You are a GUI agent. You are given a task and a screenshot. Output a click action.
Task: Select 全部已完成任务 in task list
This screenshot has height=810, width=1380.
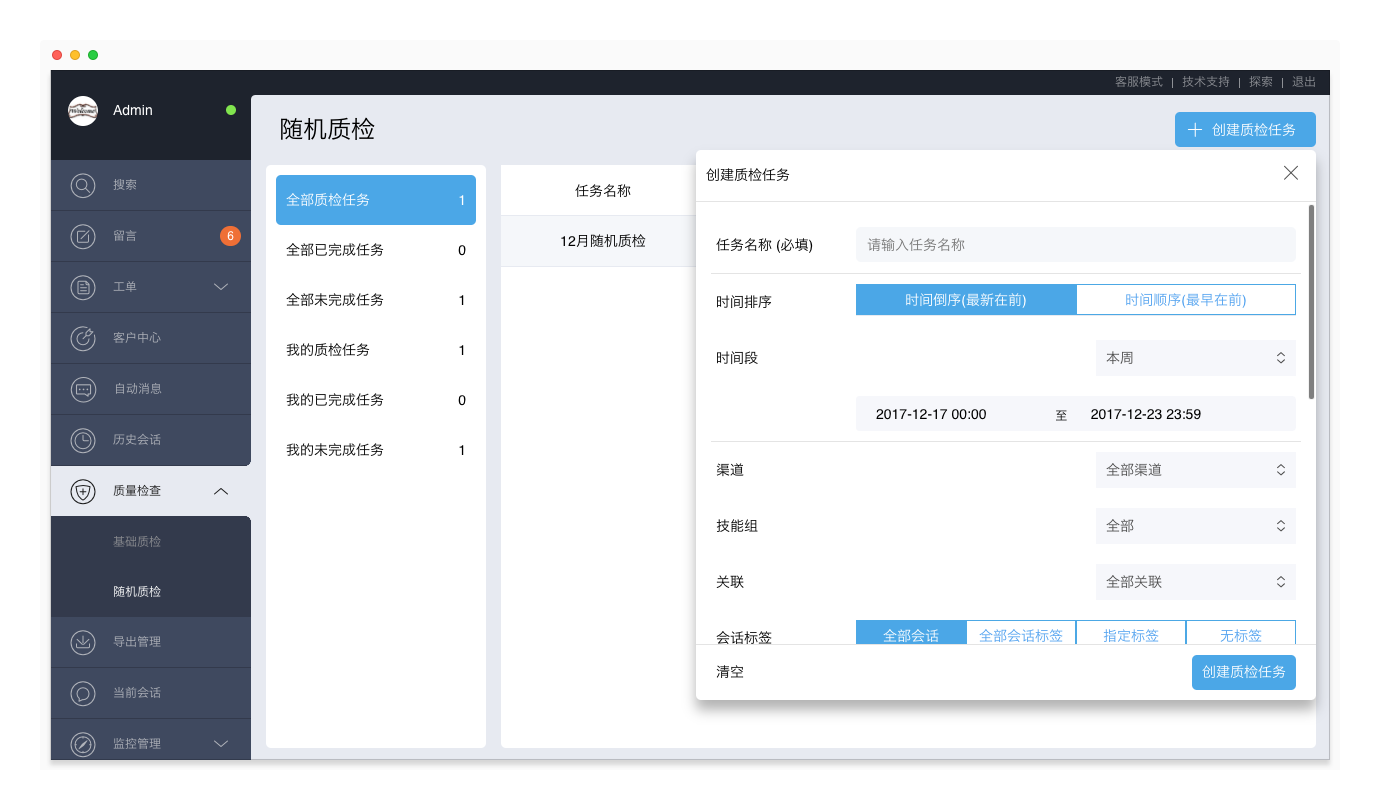375,250
